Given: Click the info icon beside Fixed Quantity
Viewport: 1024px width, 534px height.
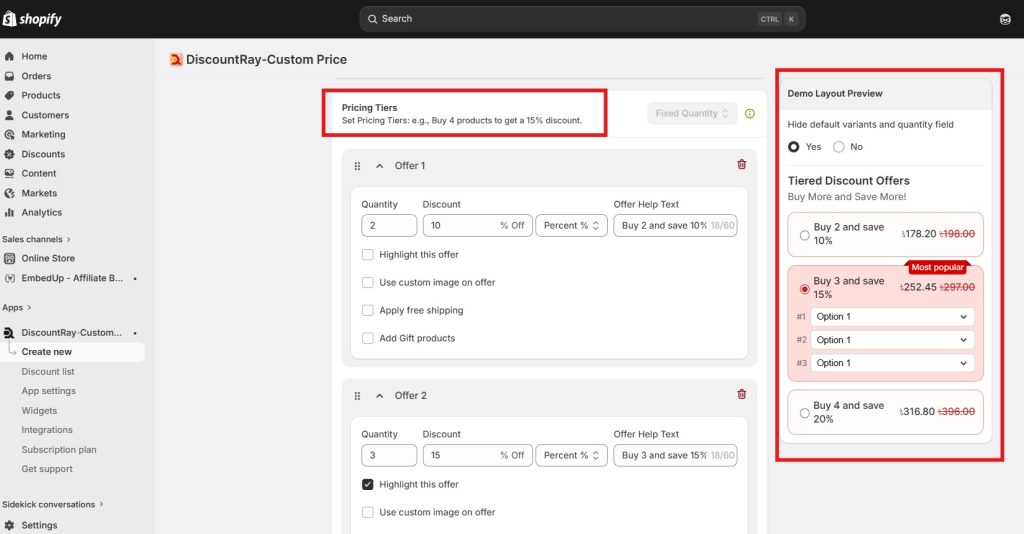Looking at the screenshot, I should (750, 114).
